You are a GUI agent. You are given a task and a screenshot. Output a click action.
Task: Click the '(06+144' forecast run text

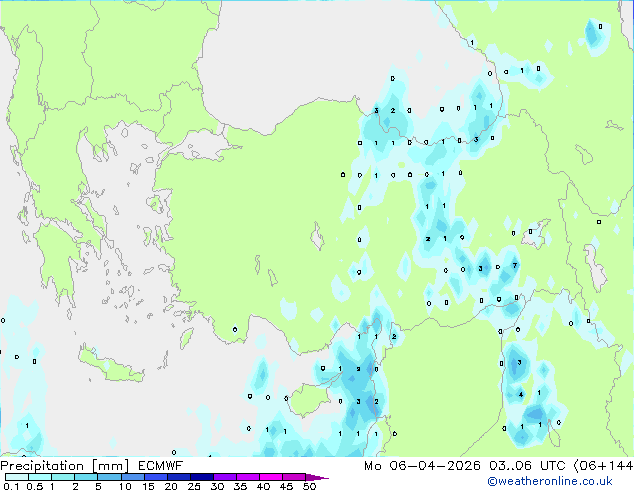click(603, 466)
